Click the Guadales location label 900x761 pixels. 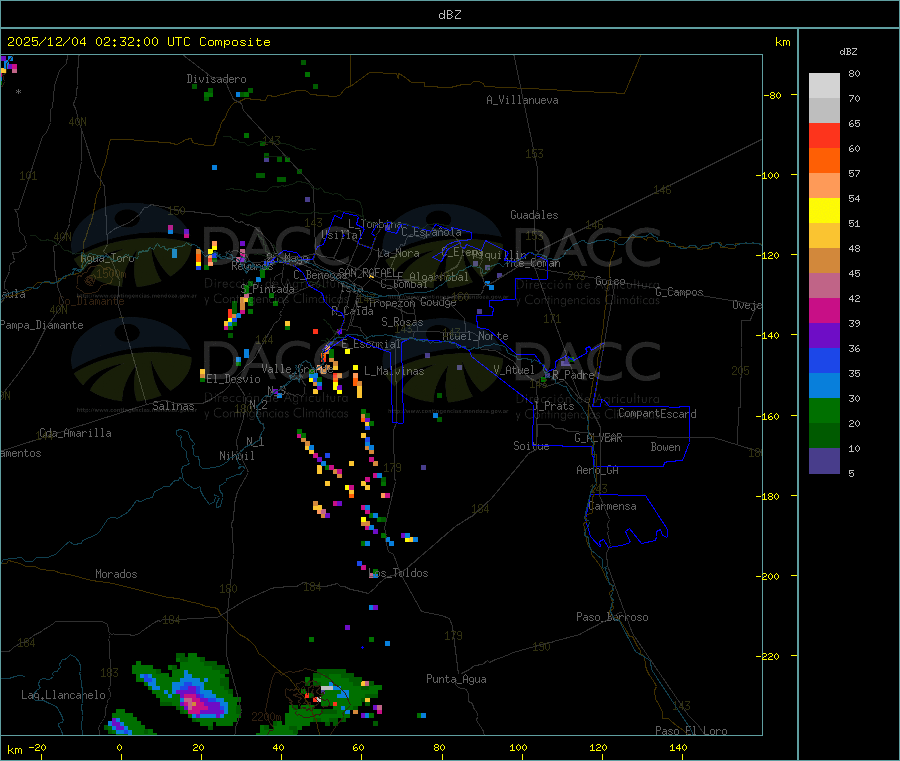click(534, 215)
